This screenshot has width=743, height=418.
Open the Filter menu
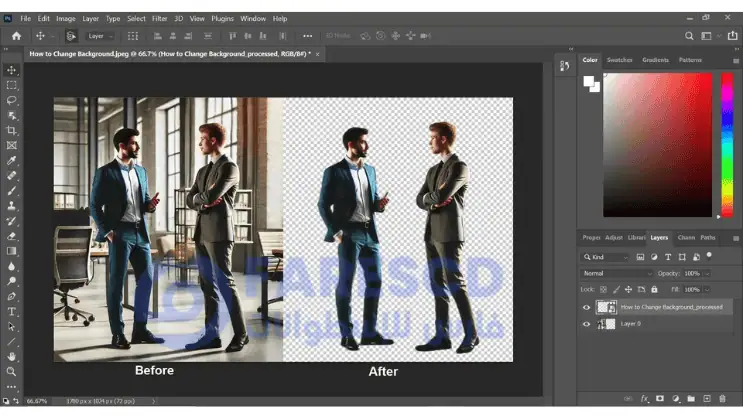click(x=160, y=18)
